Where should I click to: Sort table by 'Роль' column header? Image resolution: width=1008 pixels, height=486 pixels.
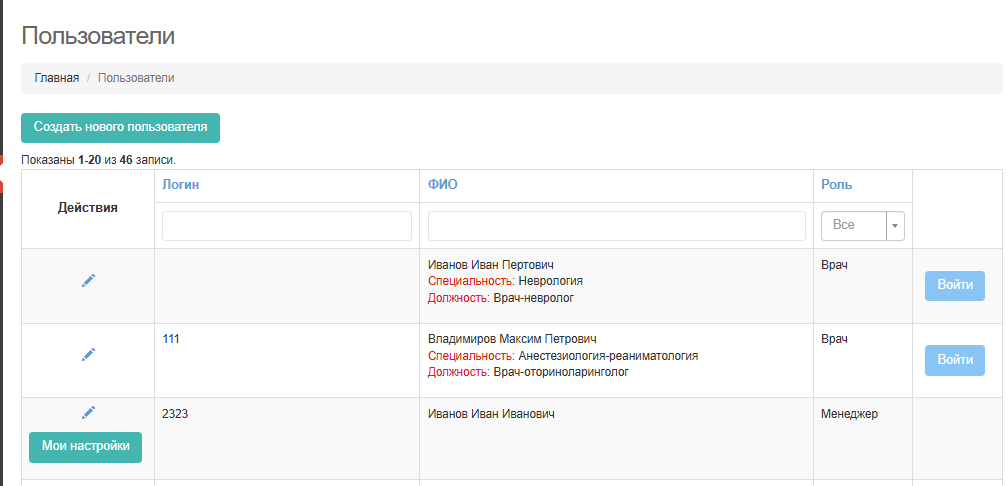[836, 185]
